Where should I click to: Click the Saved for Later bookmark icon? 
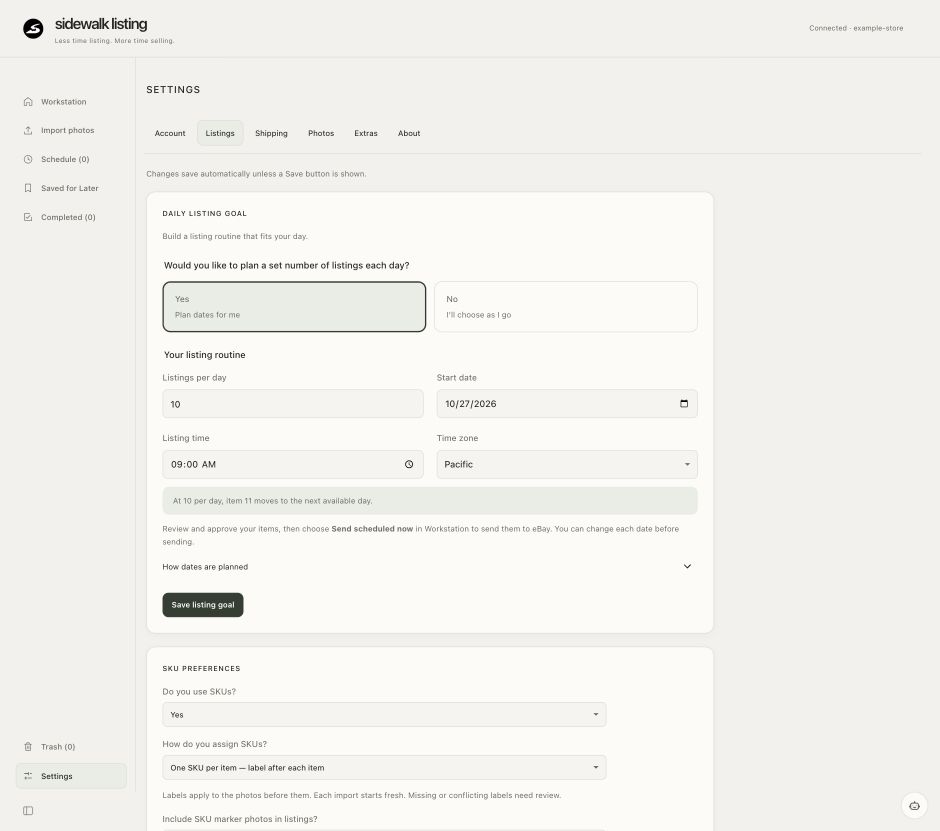pos(28,188)
